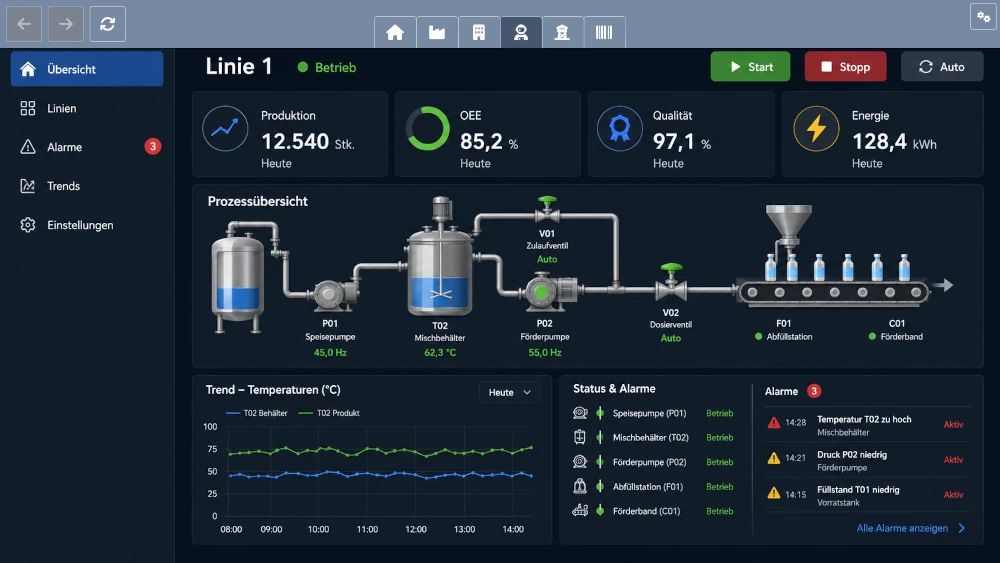Image resolution: width=1000 pixels, height=563 pixels.
Task: Select the building icon tab
Action: pos(479,32)
